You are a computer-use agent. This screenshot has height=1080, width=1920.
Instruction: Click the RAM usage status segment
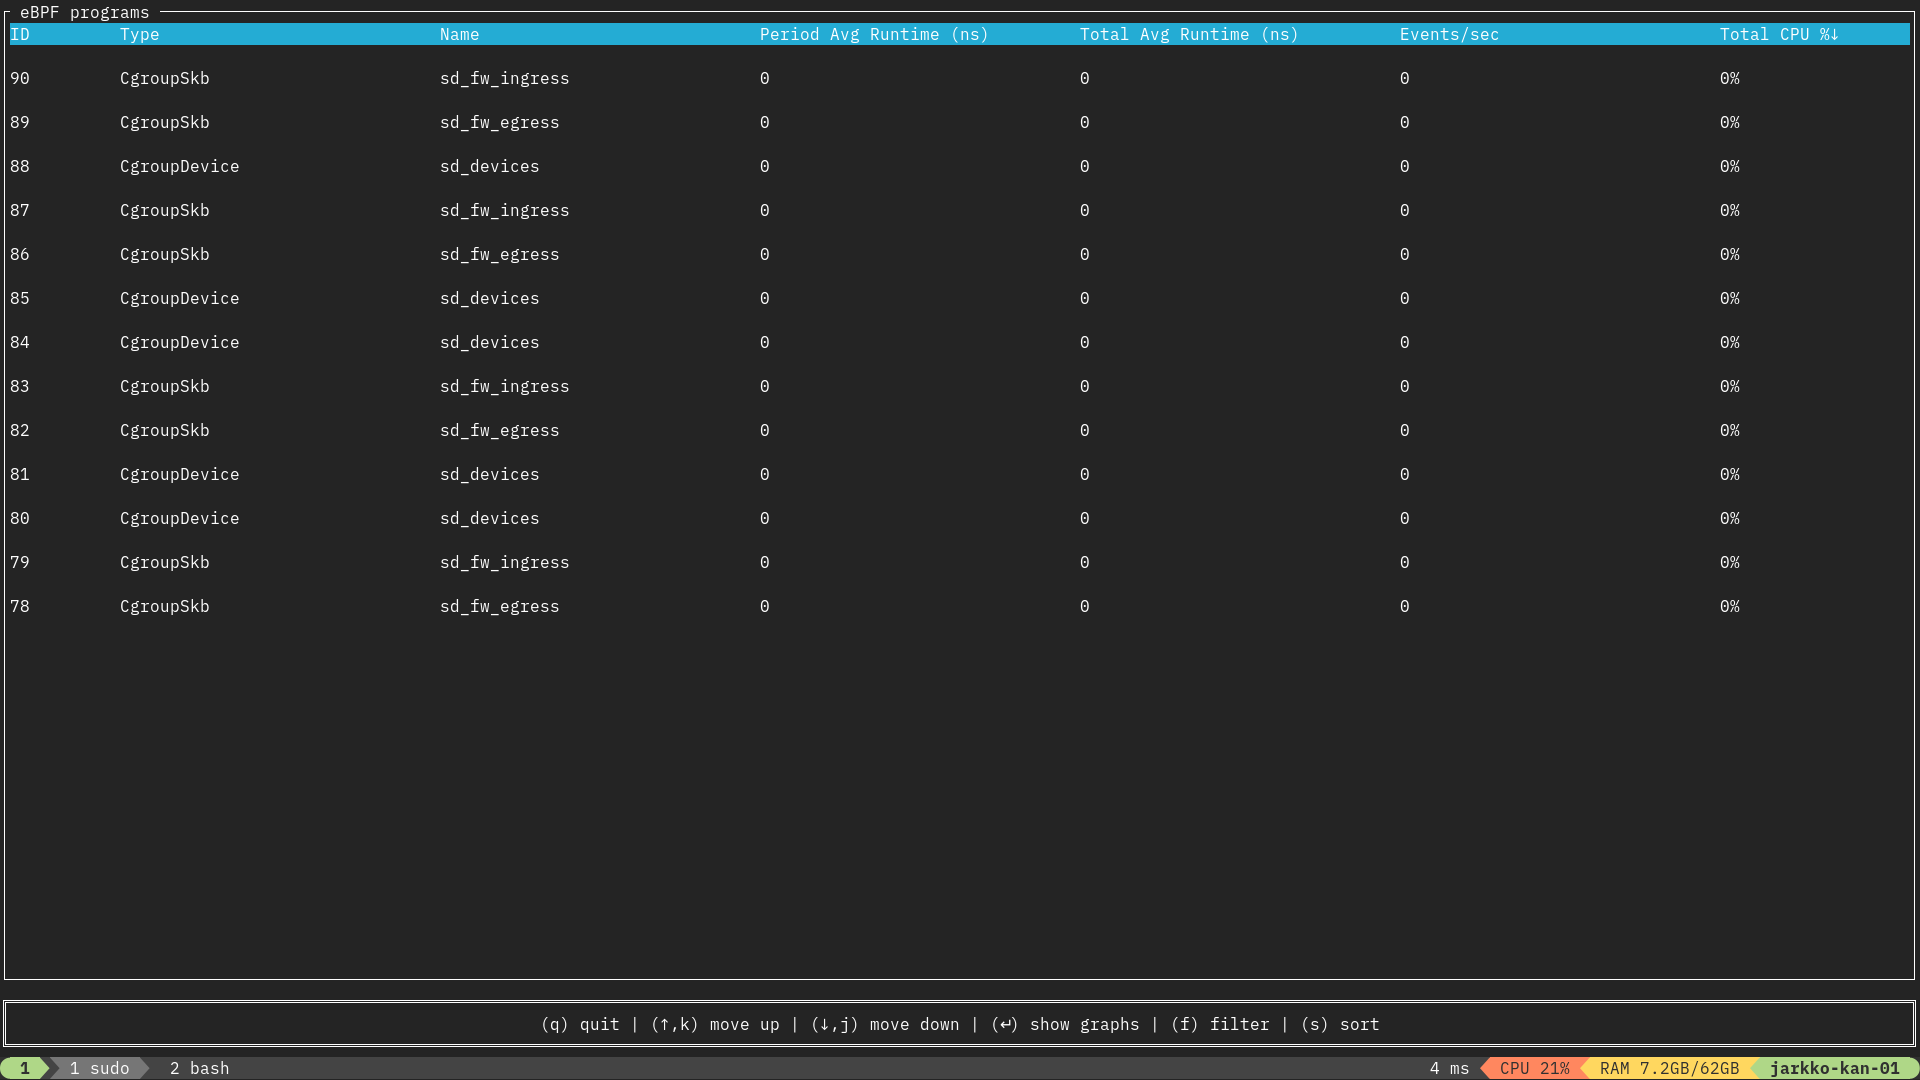point(1669,1068)
